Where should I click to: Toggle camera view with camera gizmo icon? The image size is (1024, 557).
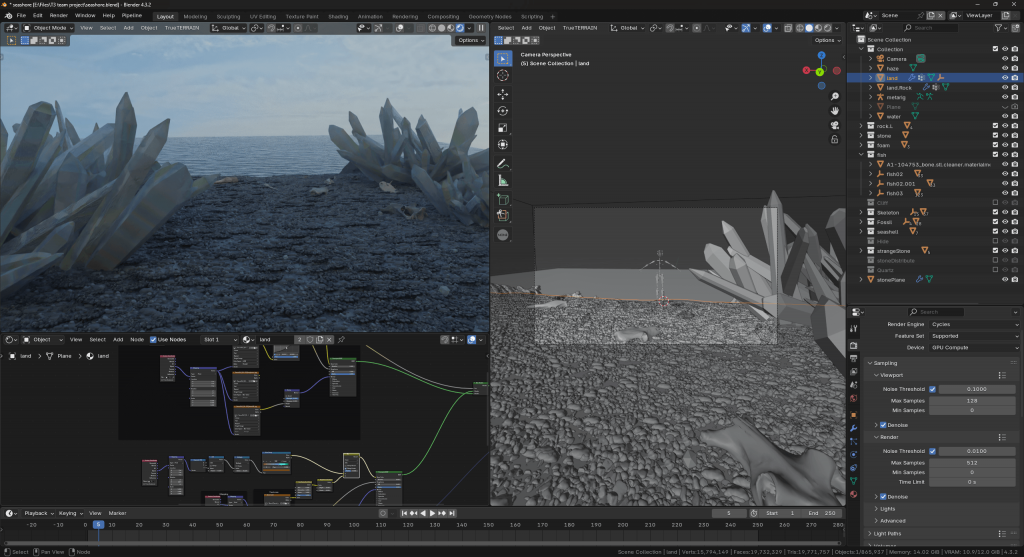(x=834, y=127)
